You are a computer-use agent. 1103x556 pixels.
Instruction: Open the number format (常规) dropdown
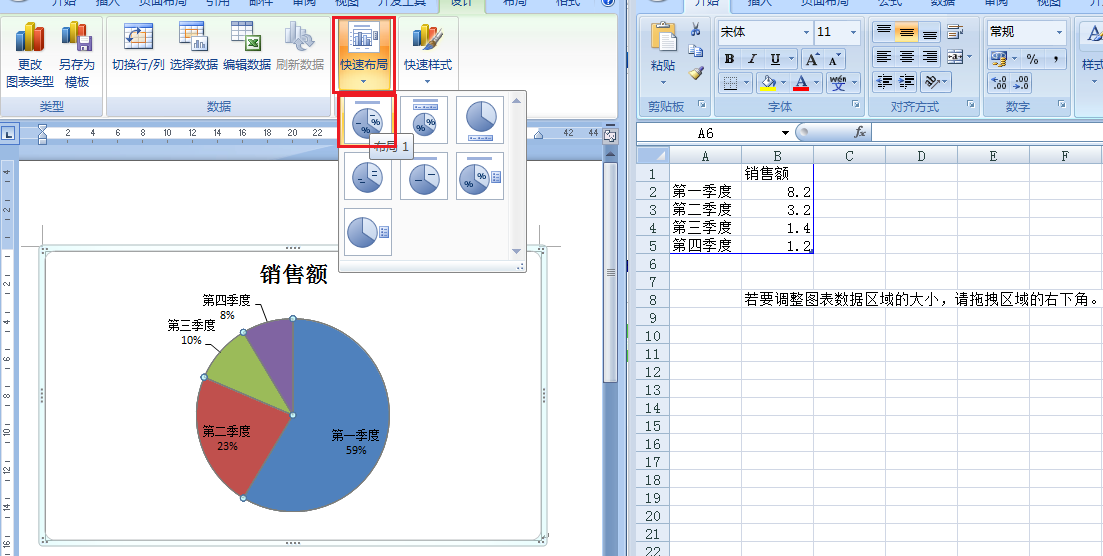pos(1059,32)
